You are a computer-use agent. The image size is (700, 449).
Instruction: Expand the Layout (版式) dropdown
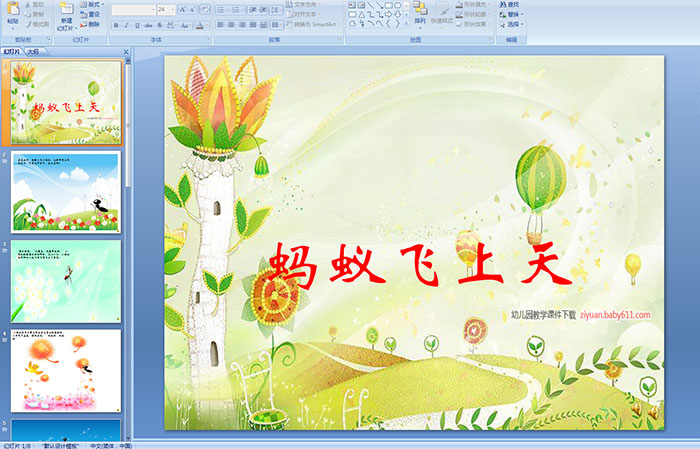click(93, 4)
